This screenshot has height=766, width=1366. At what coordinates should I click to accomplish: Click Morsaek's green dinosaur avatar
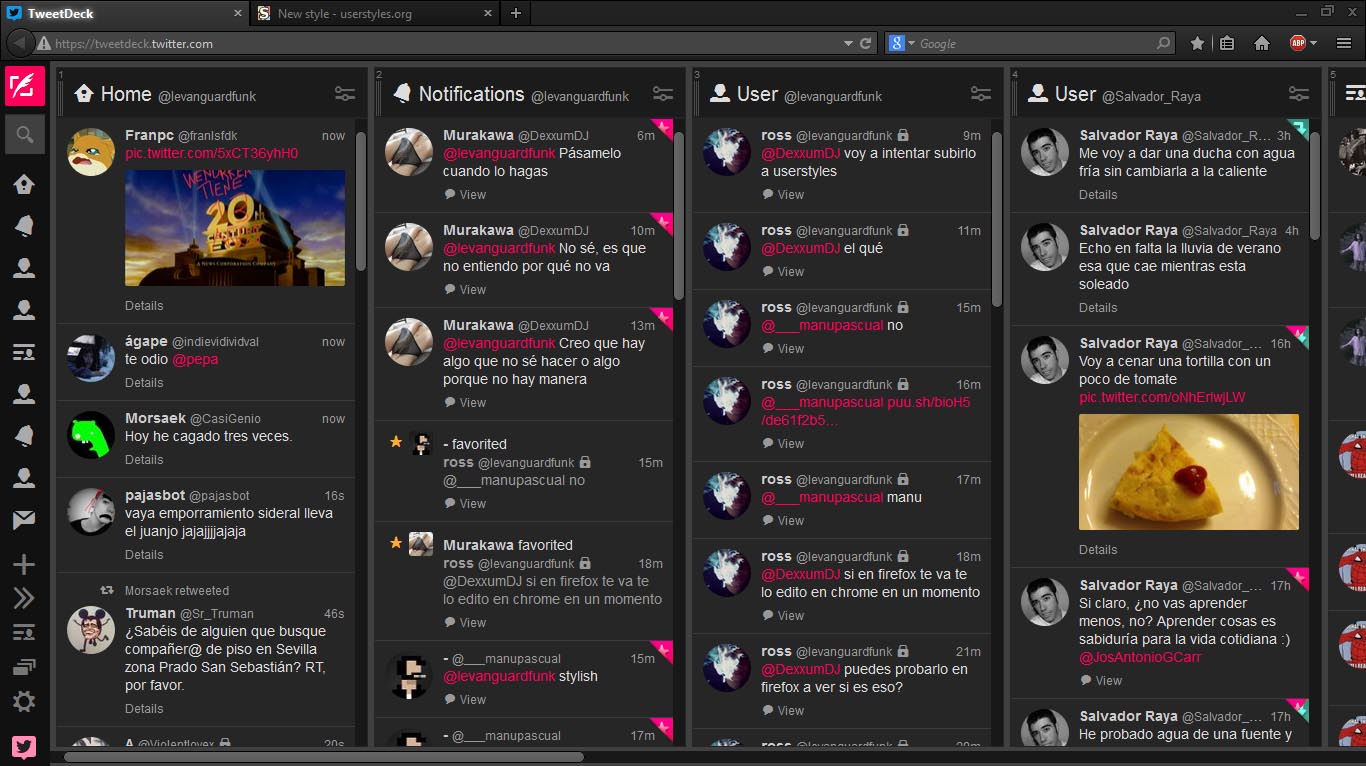point(91,435)
